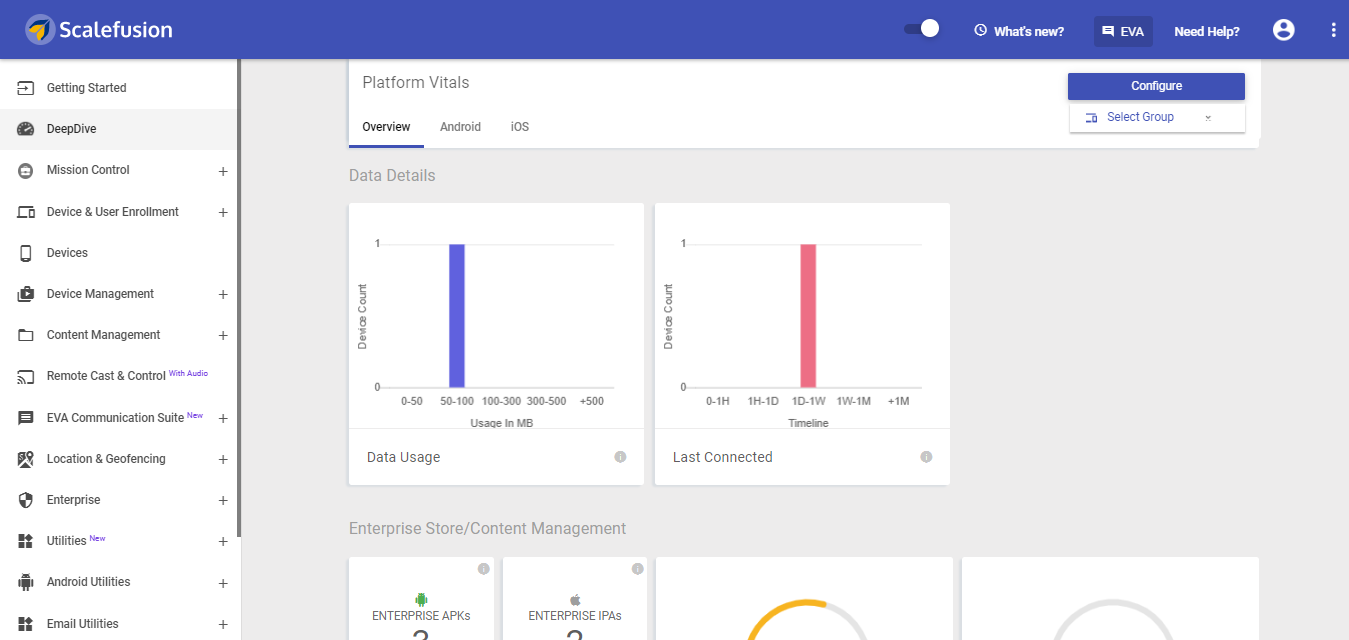Click the Devices phone icon

click(26, 253)
